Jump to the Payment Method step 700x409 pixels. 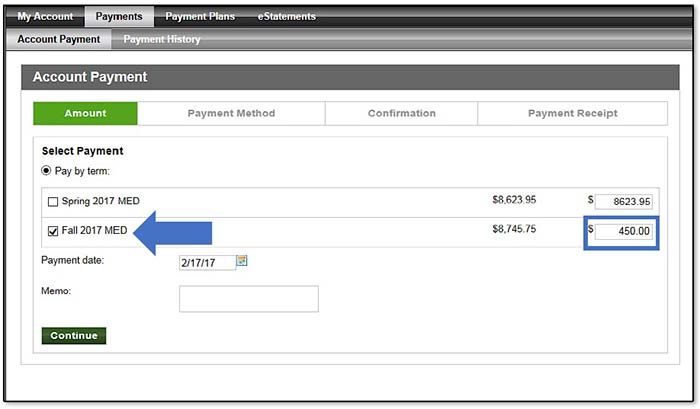click(231, 113)
